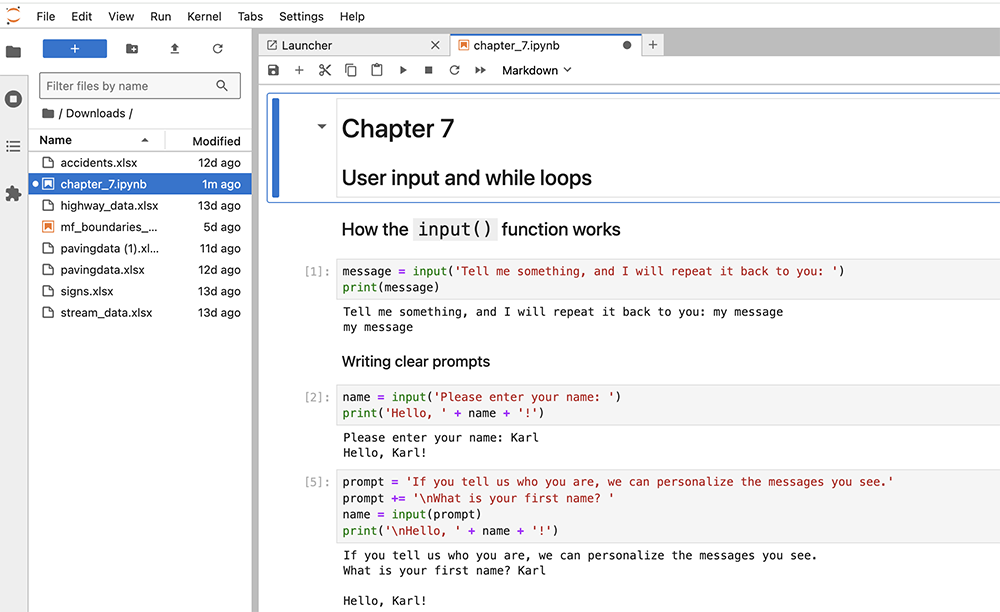Select stream_data.xlsx file
The height and width of the screenshot is (612, 1000).
click(140, 312)
